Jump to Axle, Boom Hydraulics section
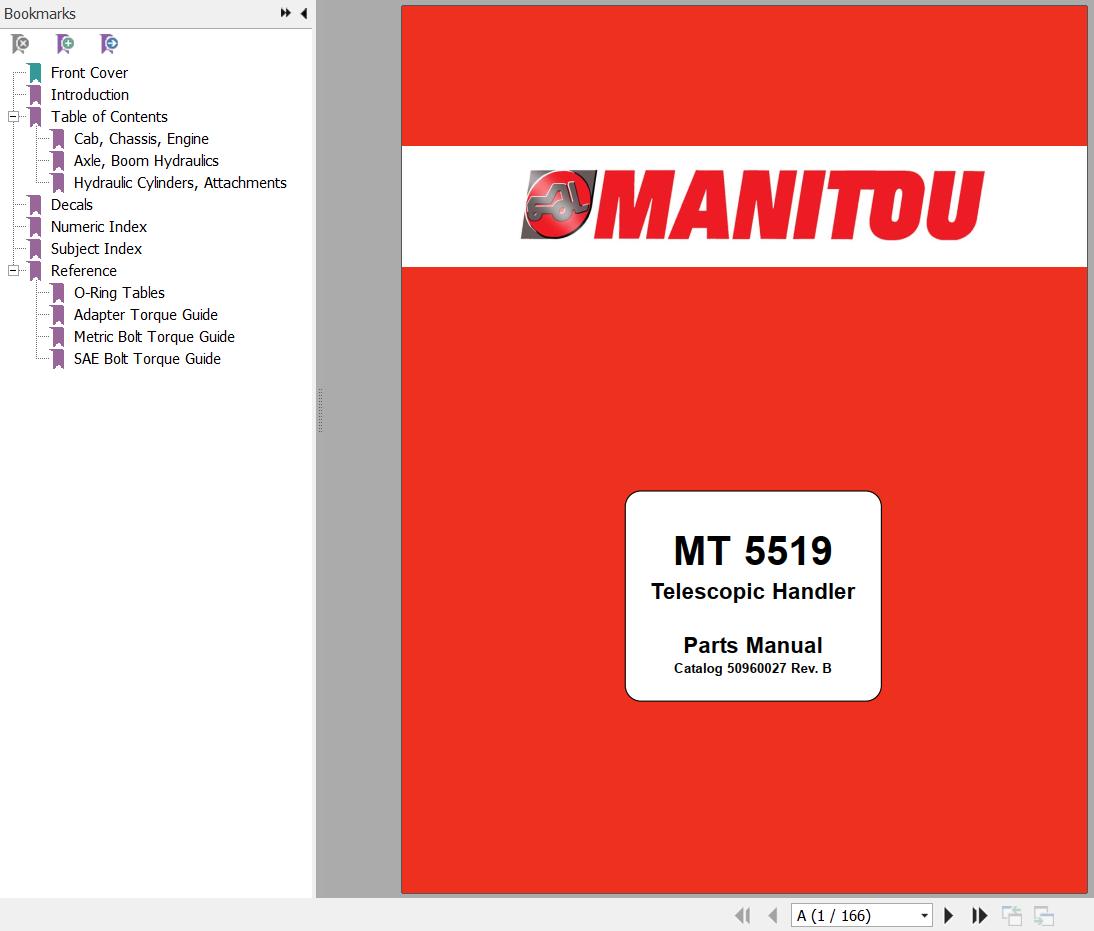1094x931 pixels. (146, 161)
